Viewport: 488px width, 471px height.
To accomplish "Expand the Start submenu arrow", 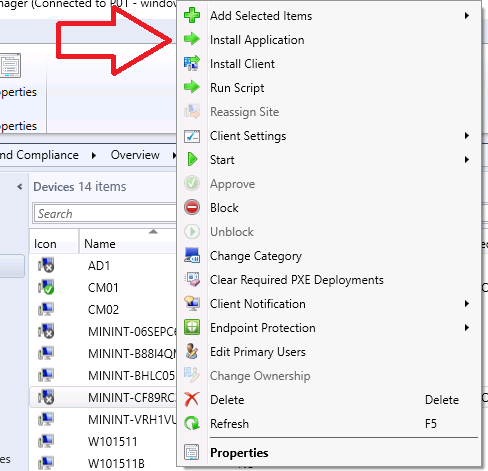I will (467, 160).
